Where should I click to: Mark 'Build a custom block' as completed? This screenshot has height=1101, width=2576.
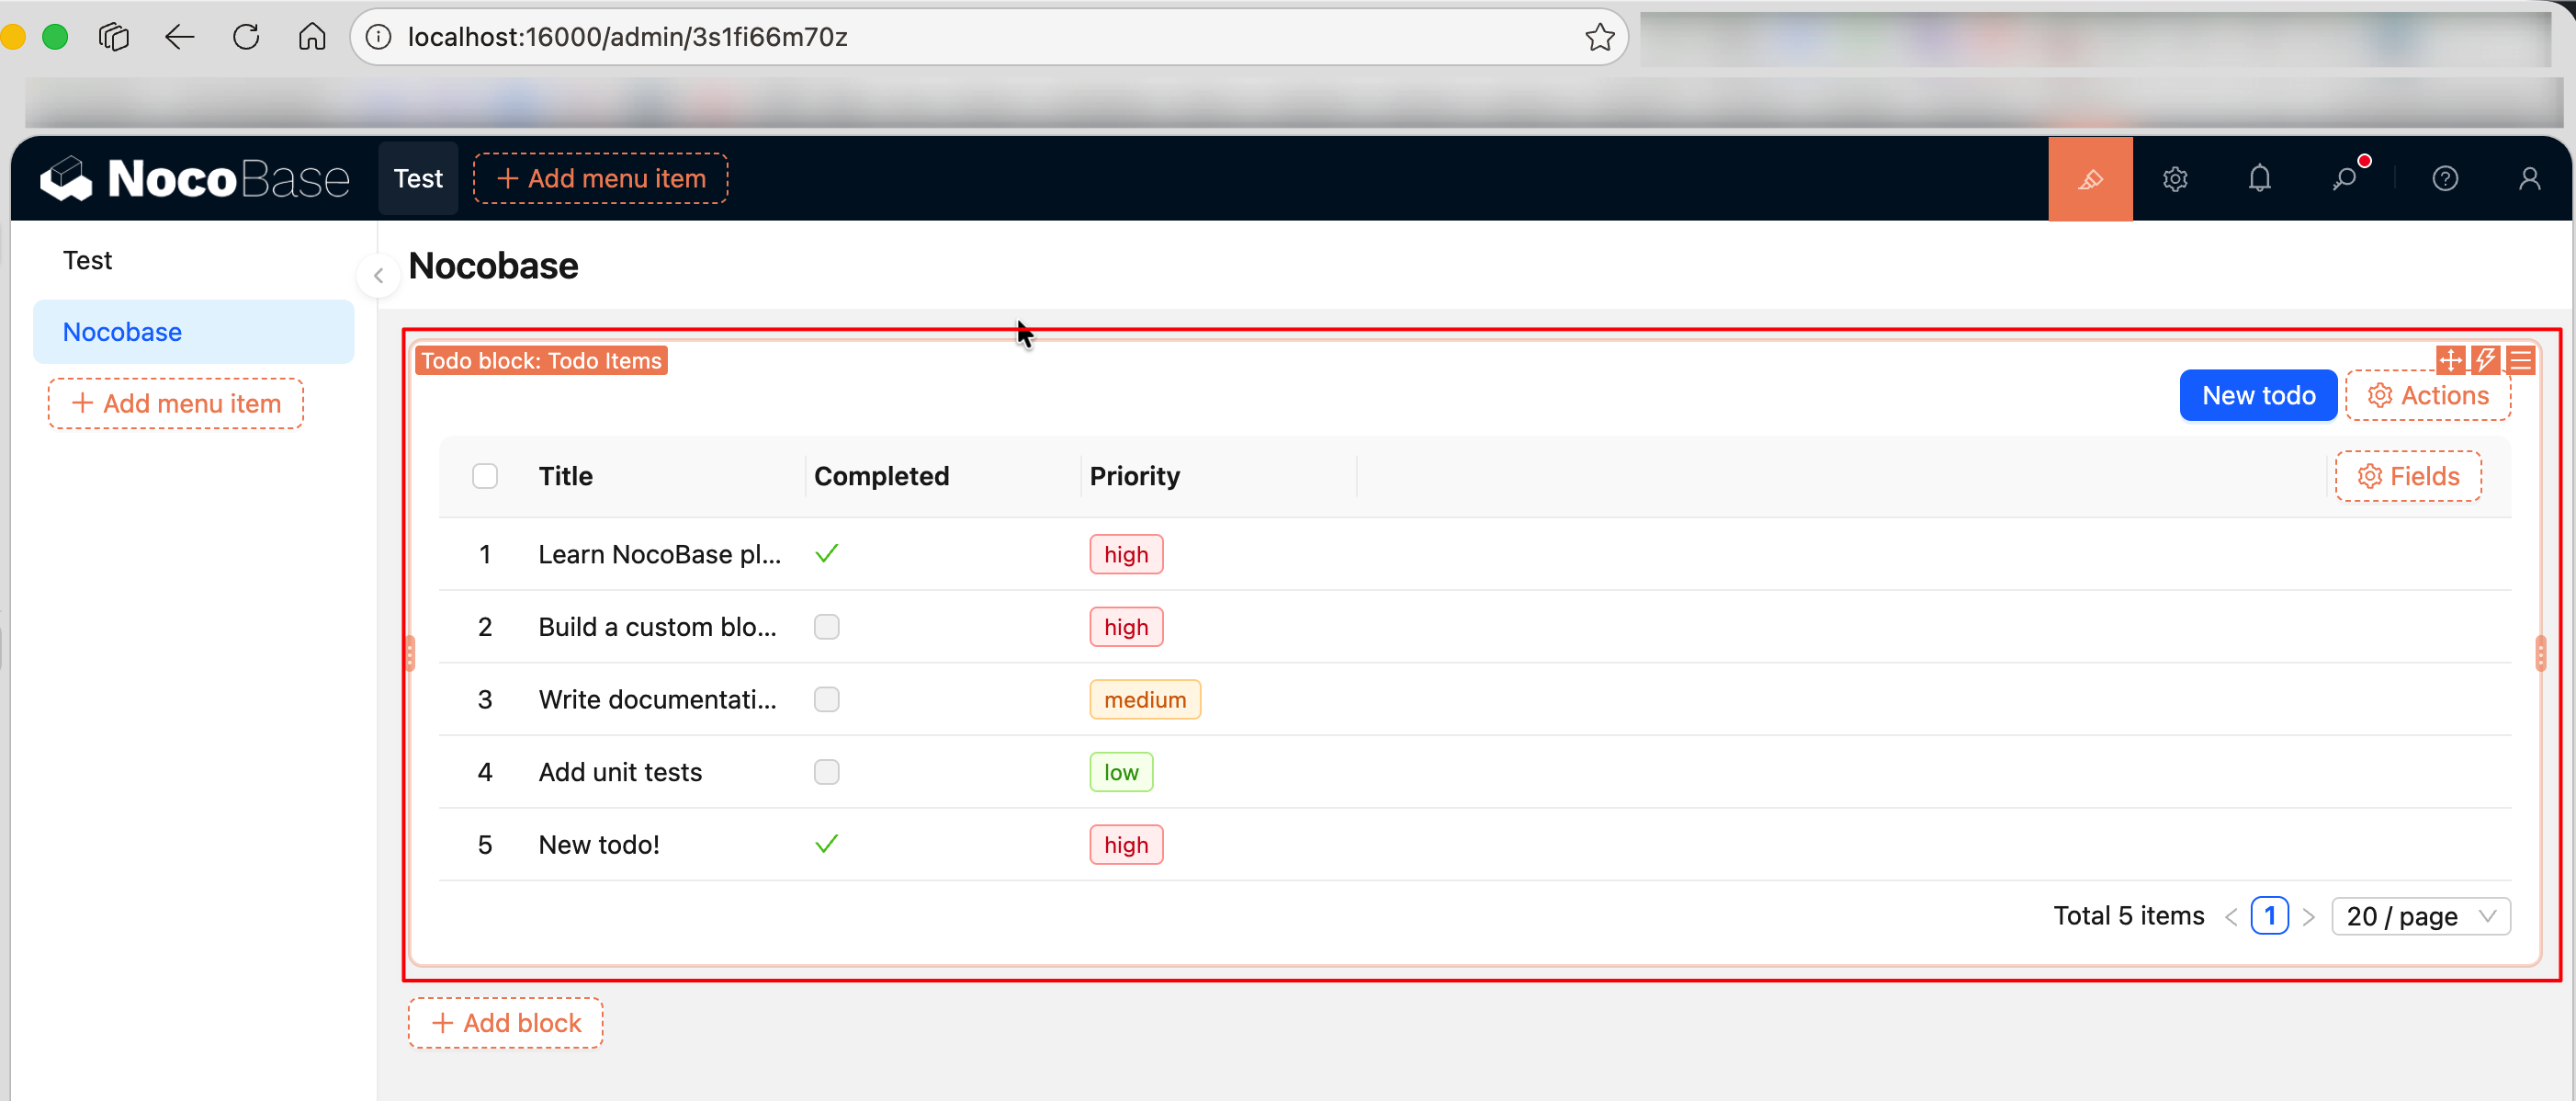tap(826, 627)
